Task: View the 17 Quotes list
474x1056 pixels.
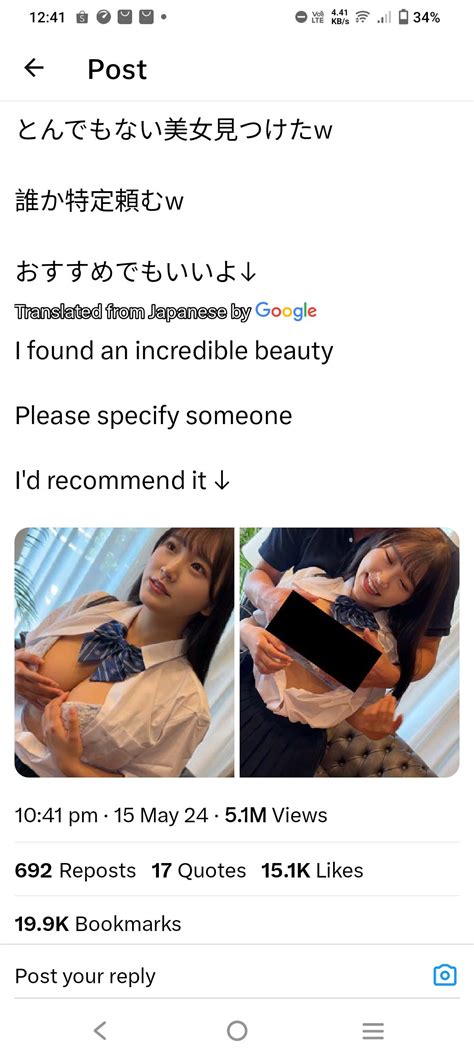Action: [199, 870]
